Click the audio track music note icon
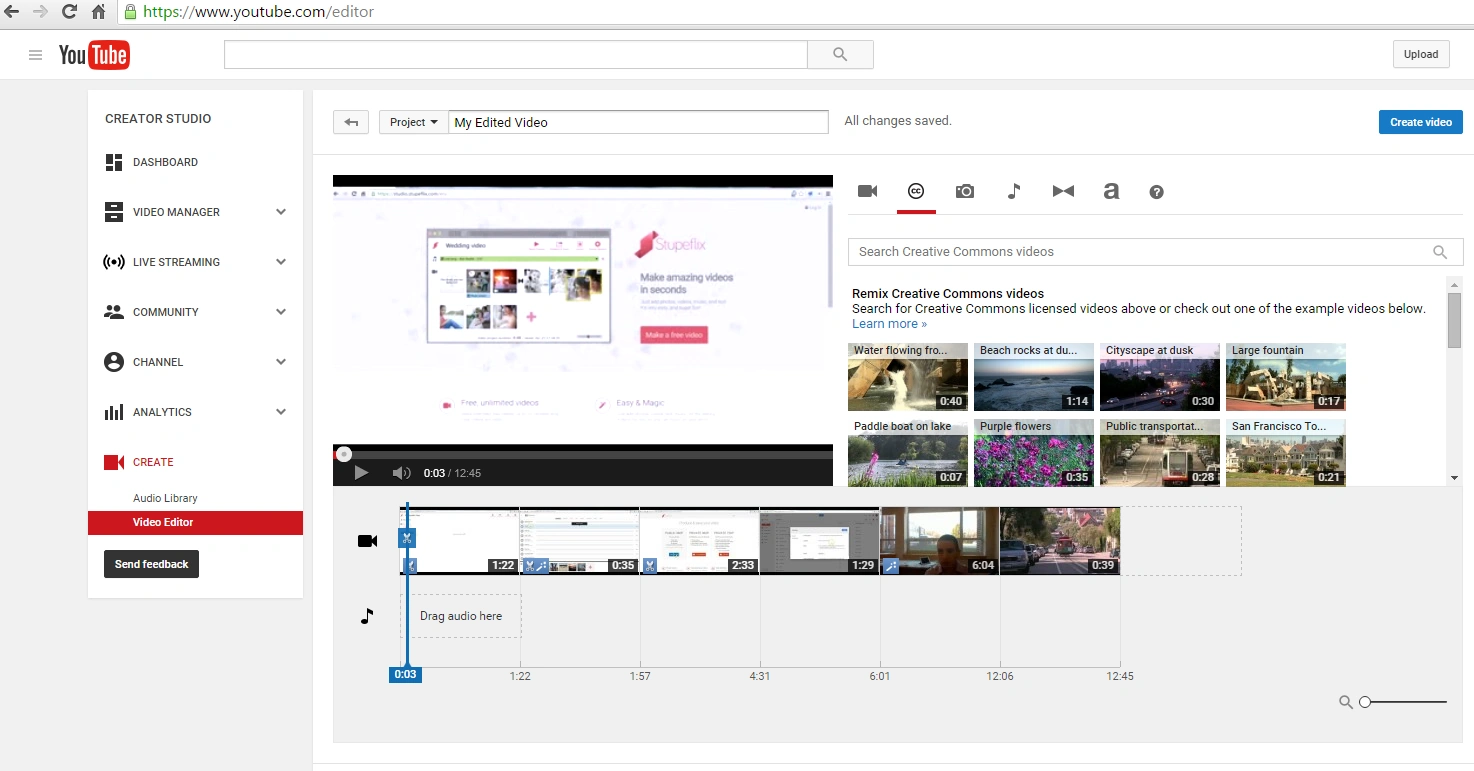Image resolution: width=1474 pixels, height=771 pixels. 367,616
